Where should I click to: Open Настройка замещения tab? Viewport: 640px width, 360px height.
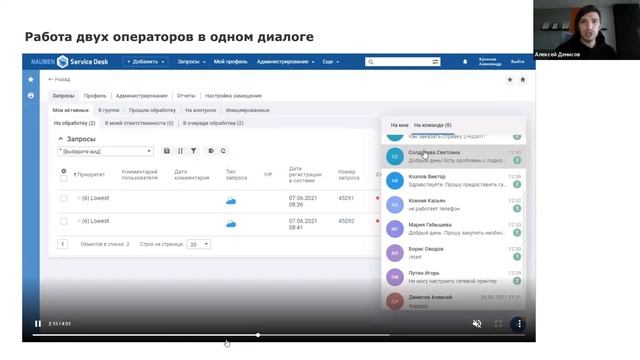click(x=233, y=96)
